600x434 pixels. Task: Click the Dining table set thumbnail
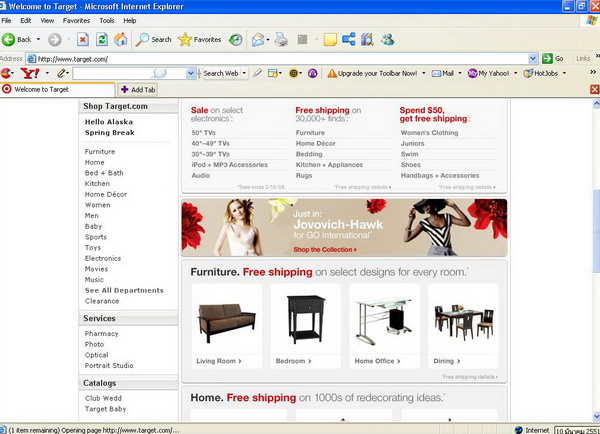[x=463, y=322]
